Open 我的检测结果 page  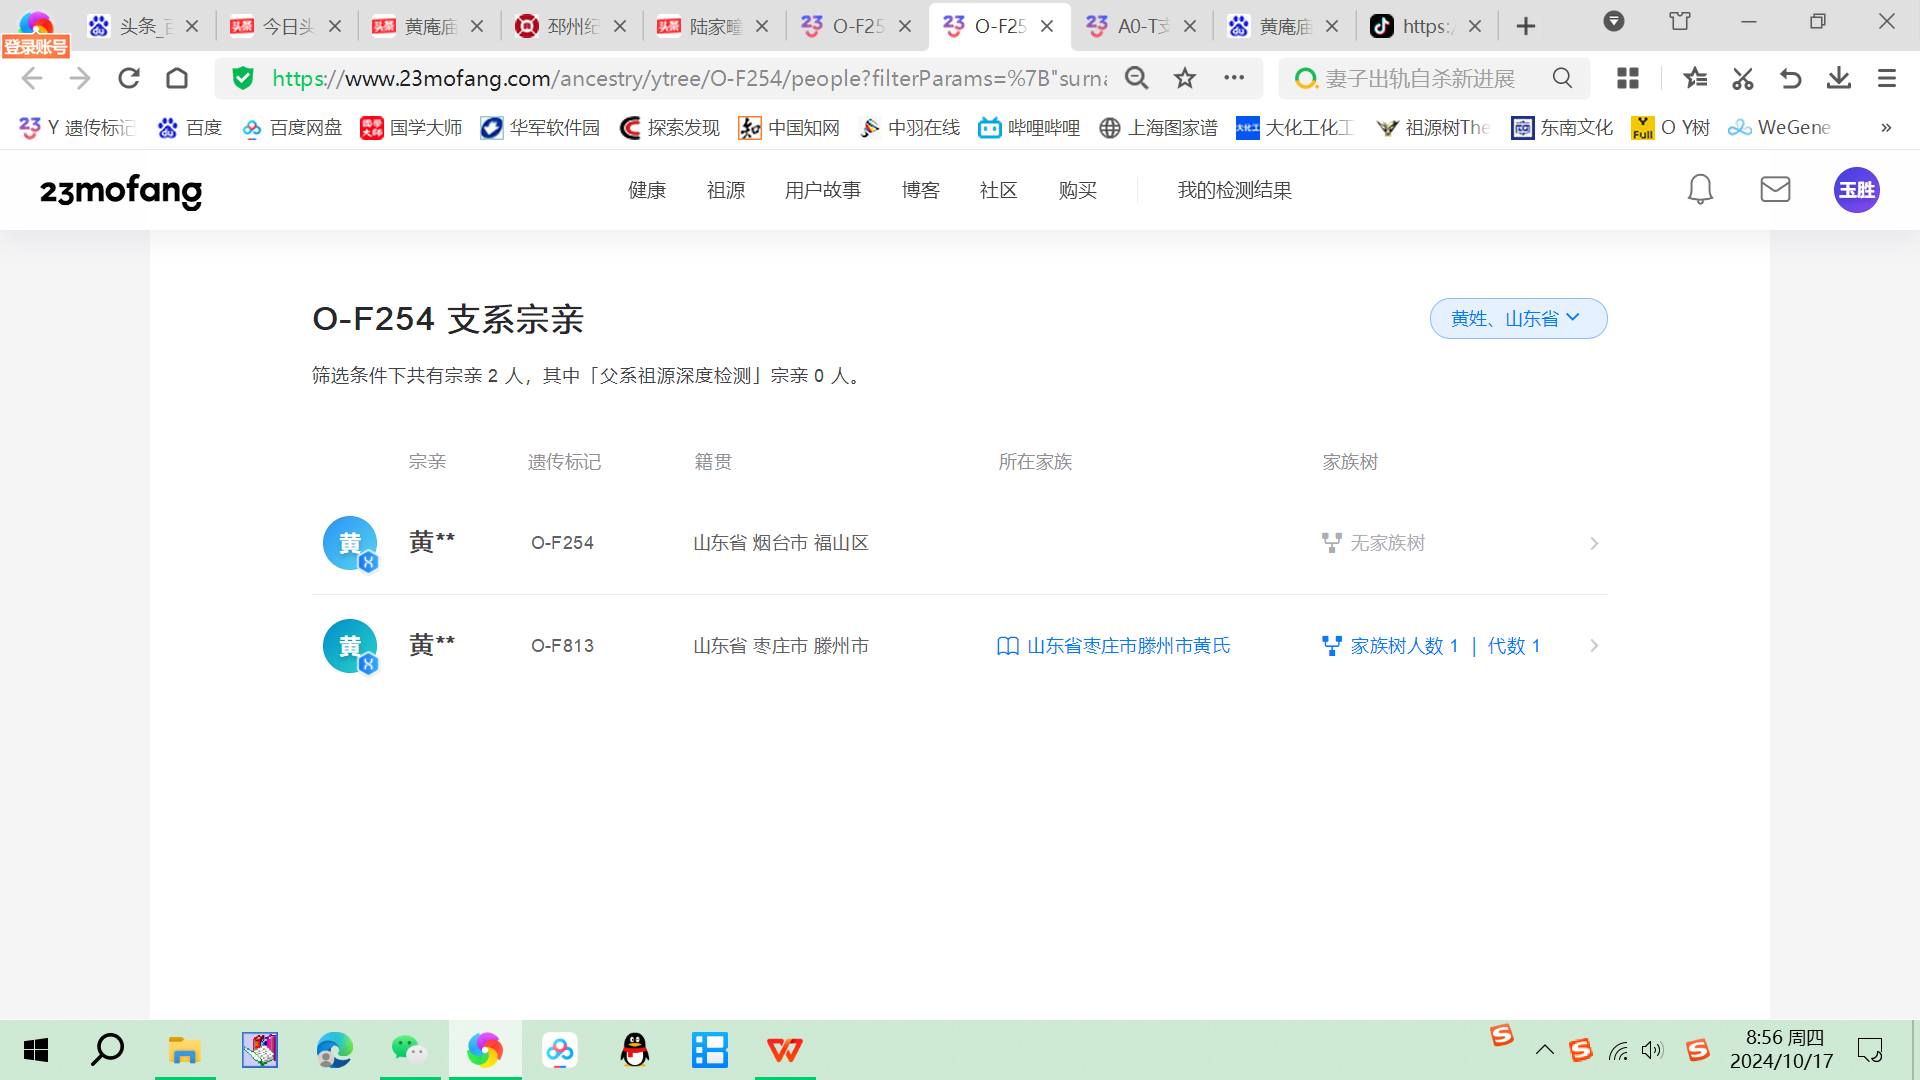pos(1235,190)
